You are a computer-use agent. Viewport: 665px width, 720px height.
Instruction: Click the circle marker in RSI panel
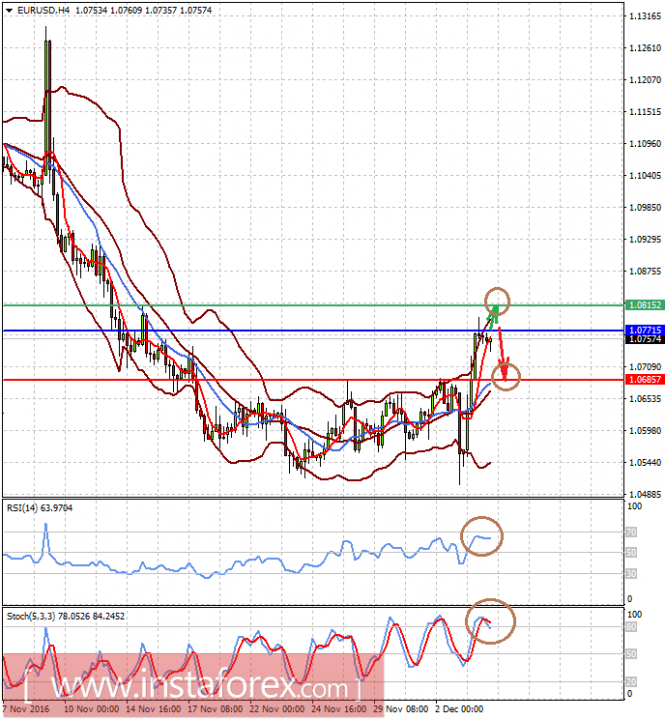tap(482, 537)
